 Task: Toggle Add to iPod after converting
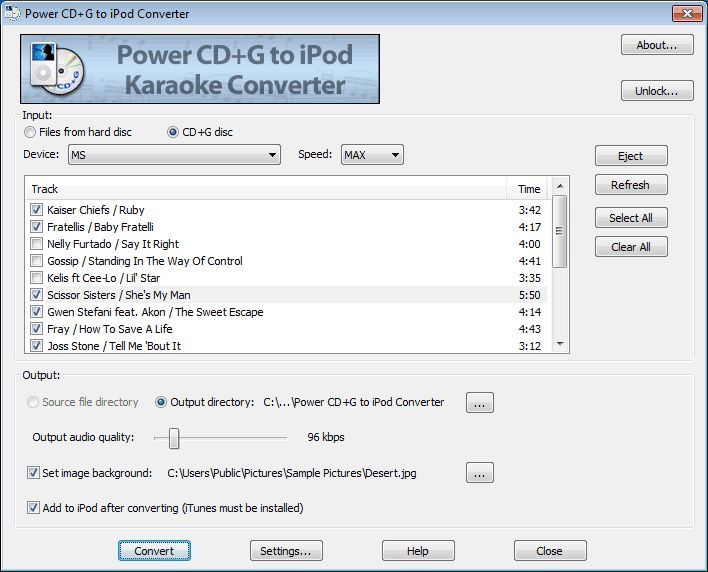[x=34, y=508]
